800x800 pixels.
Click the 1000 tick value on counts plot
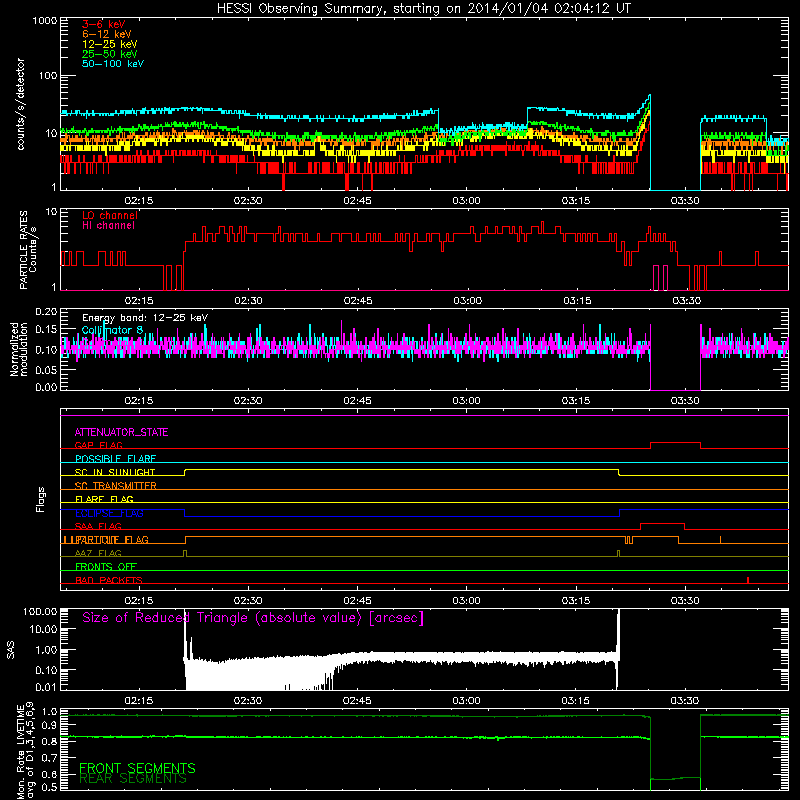(x=45, y=21)
